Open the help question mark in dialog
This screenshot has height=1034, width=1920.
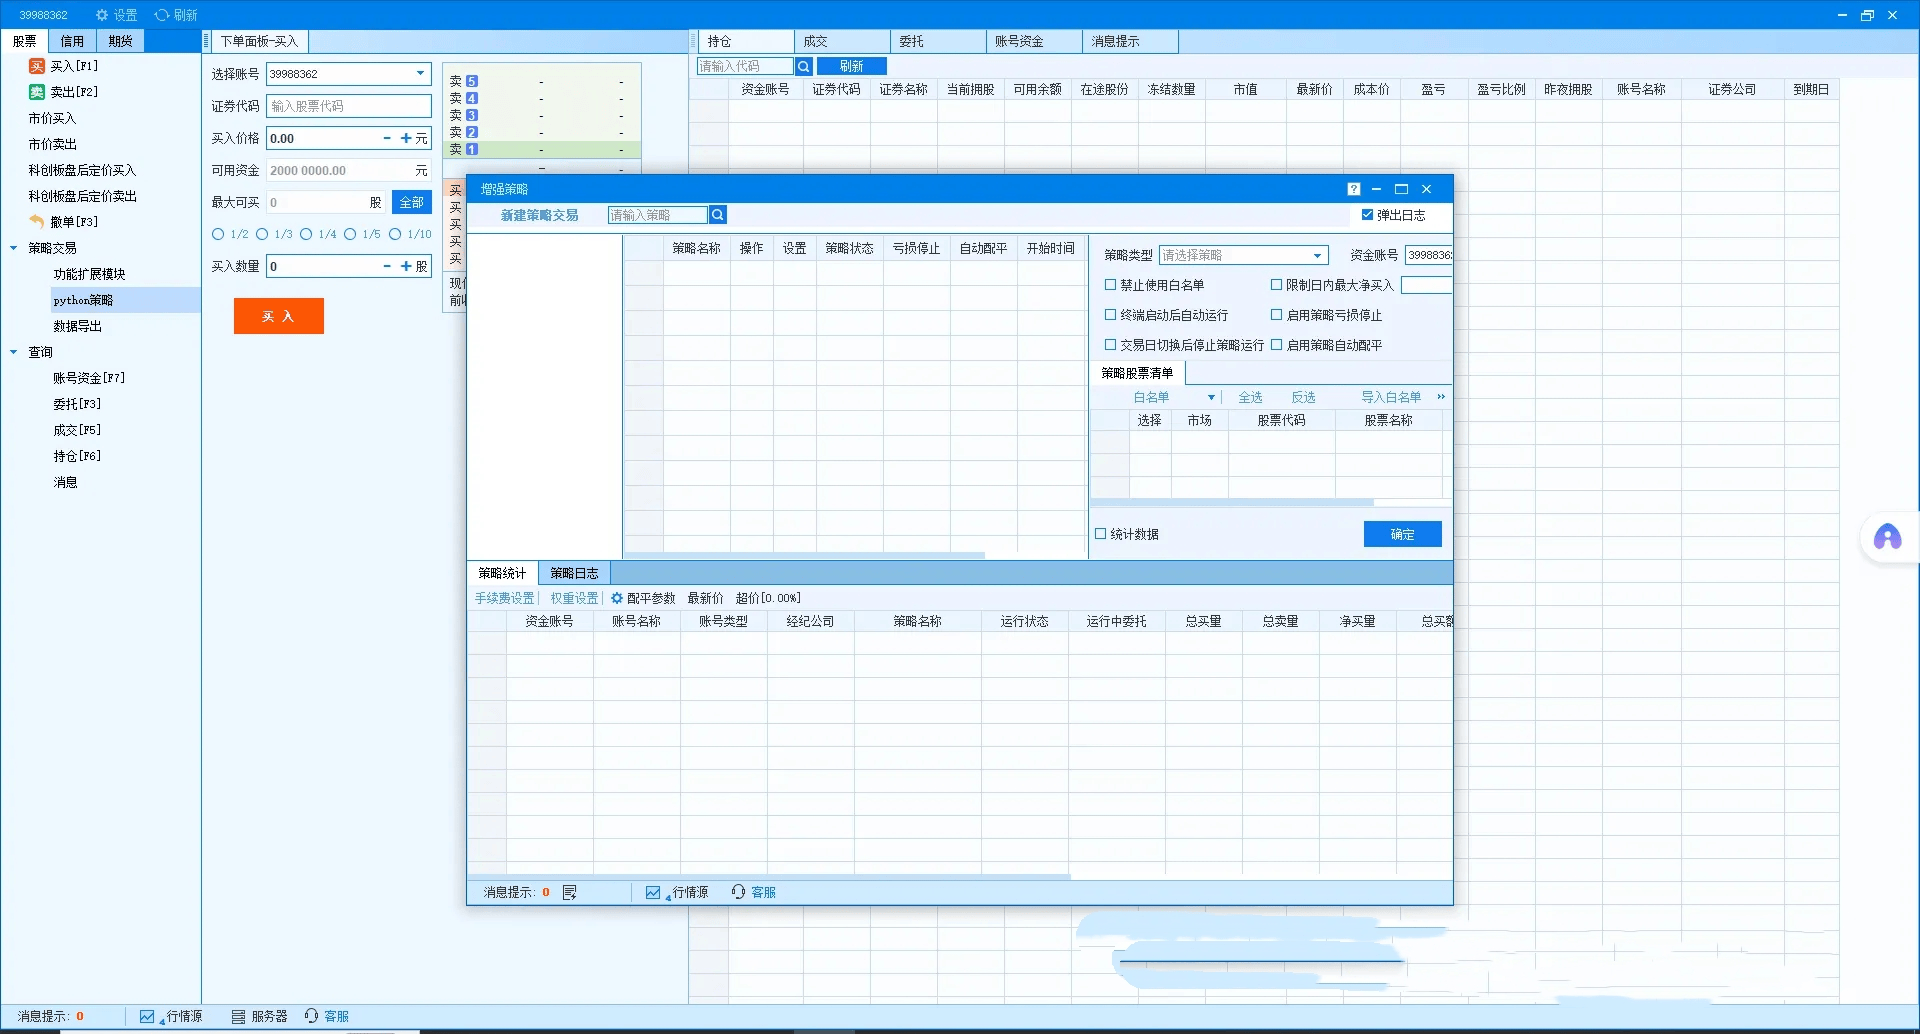[1353, 189]
